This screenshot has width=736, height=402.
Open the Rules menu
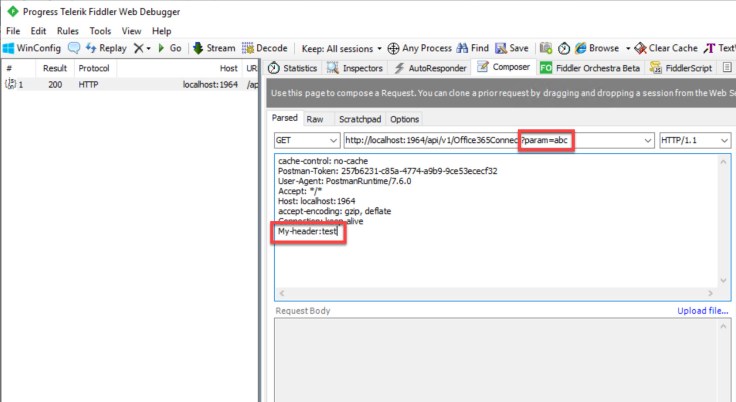coord(68,31)
